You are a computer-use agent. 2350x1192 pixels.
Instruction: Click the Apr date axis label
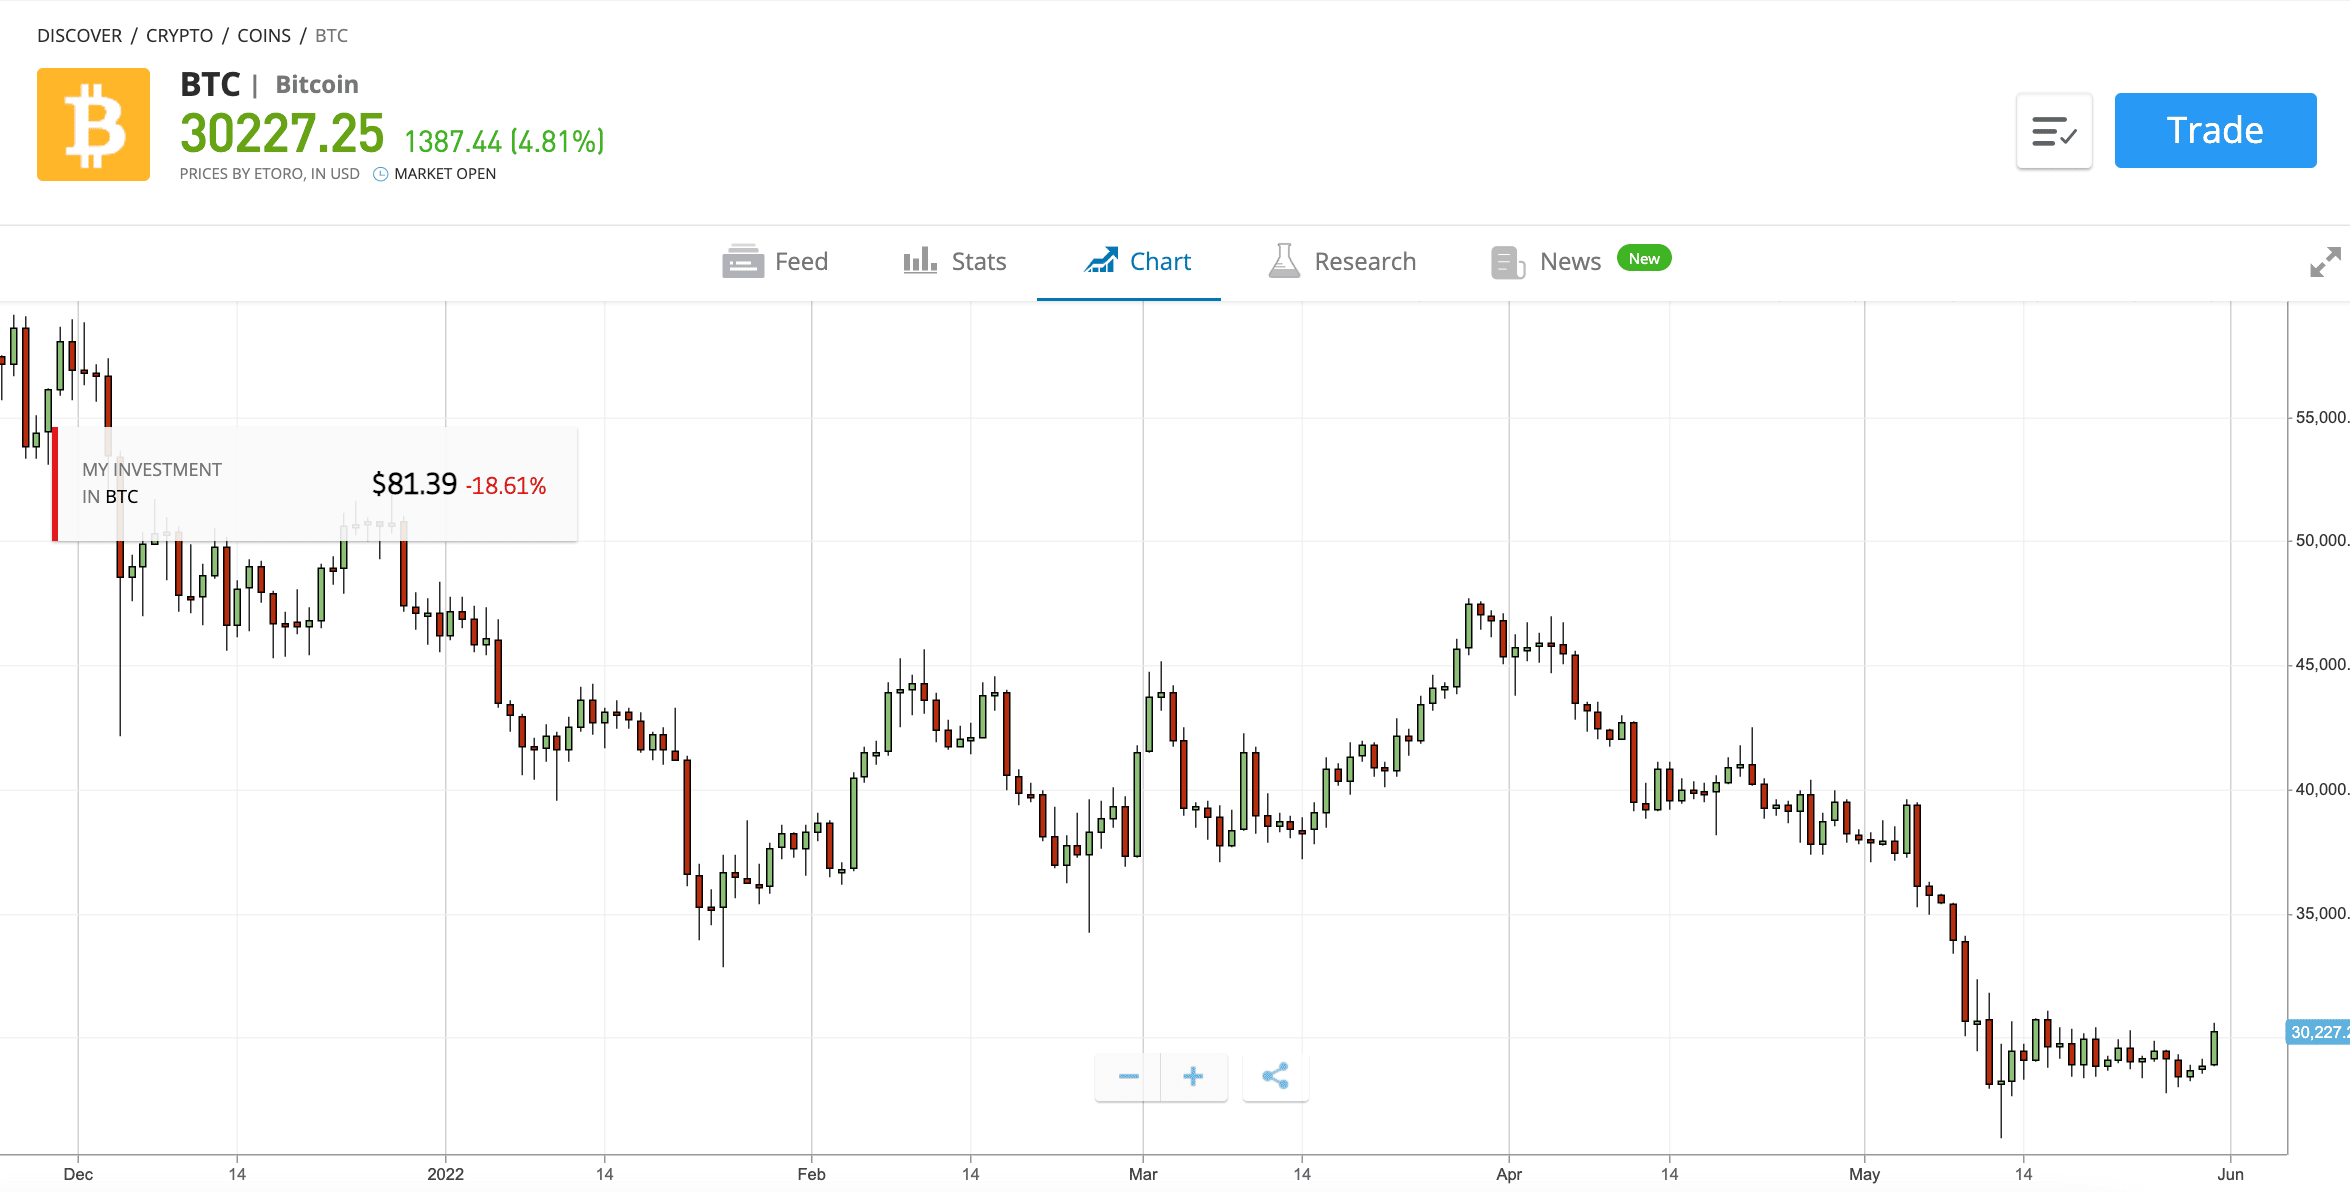(x=1508, y=1174)
